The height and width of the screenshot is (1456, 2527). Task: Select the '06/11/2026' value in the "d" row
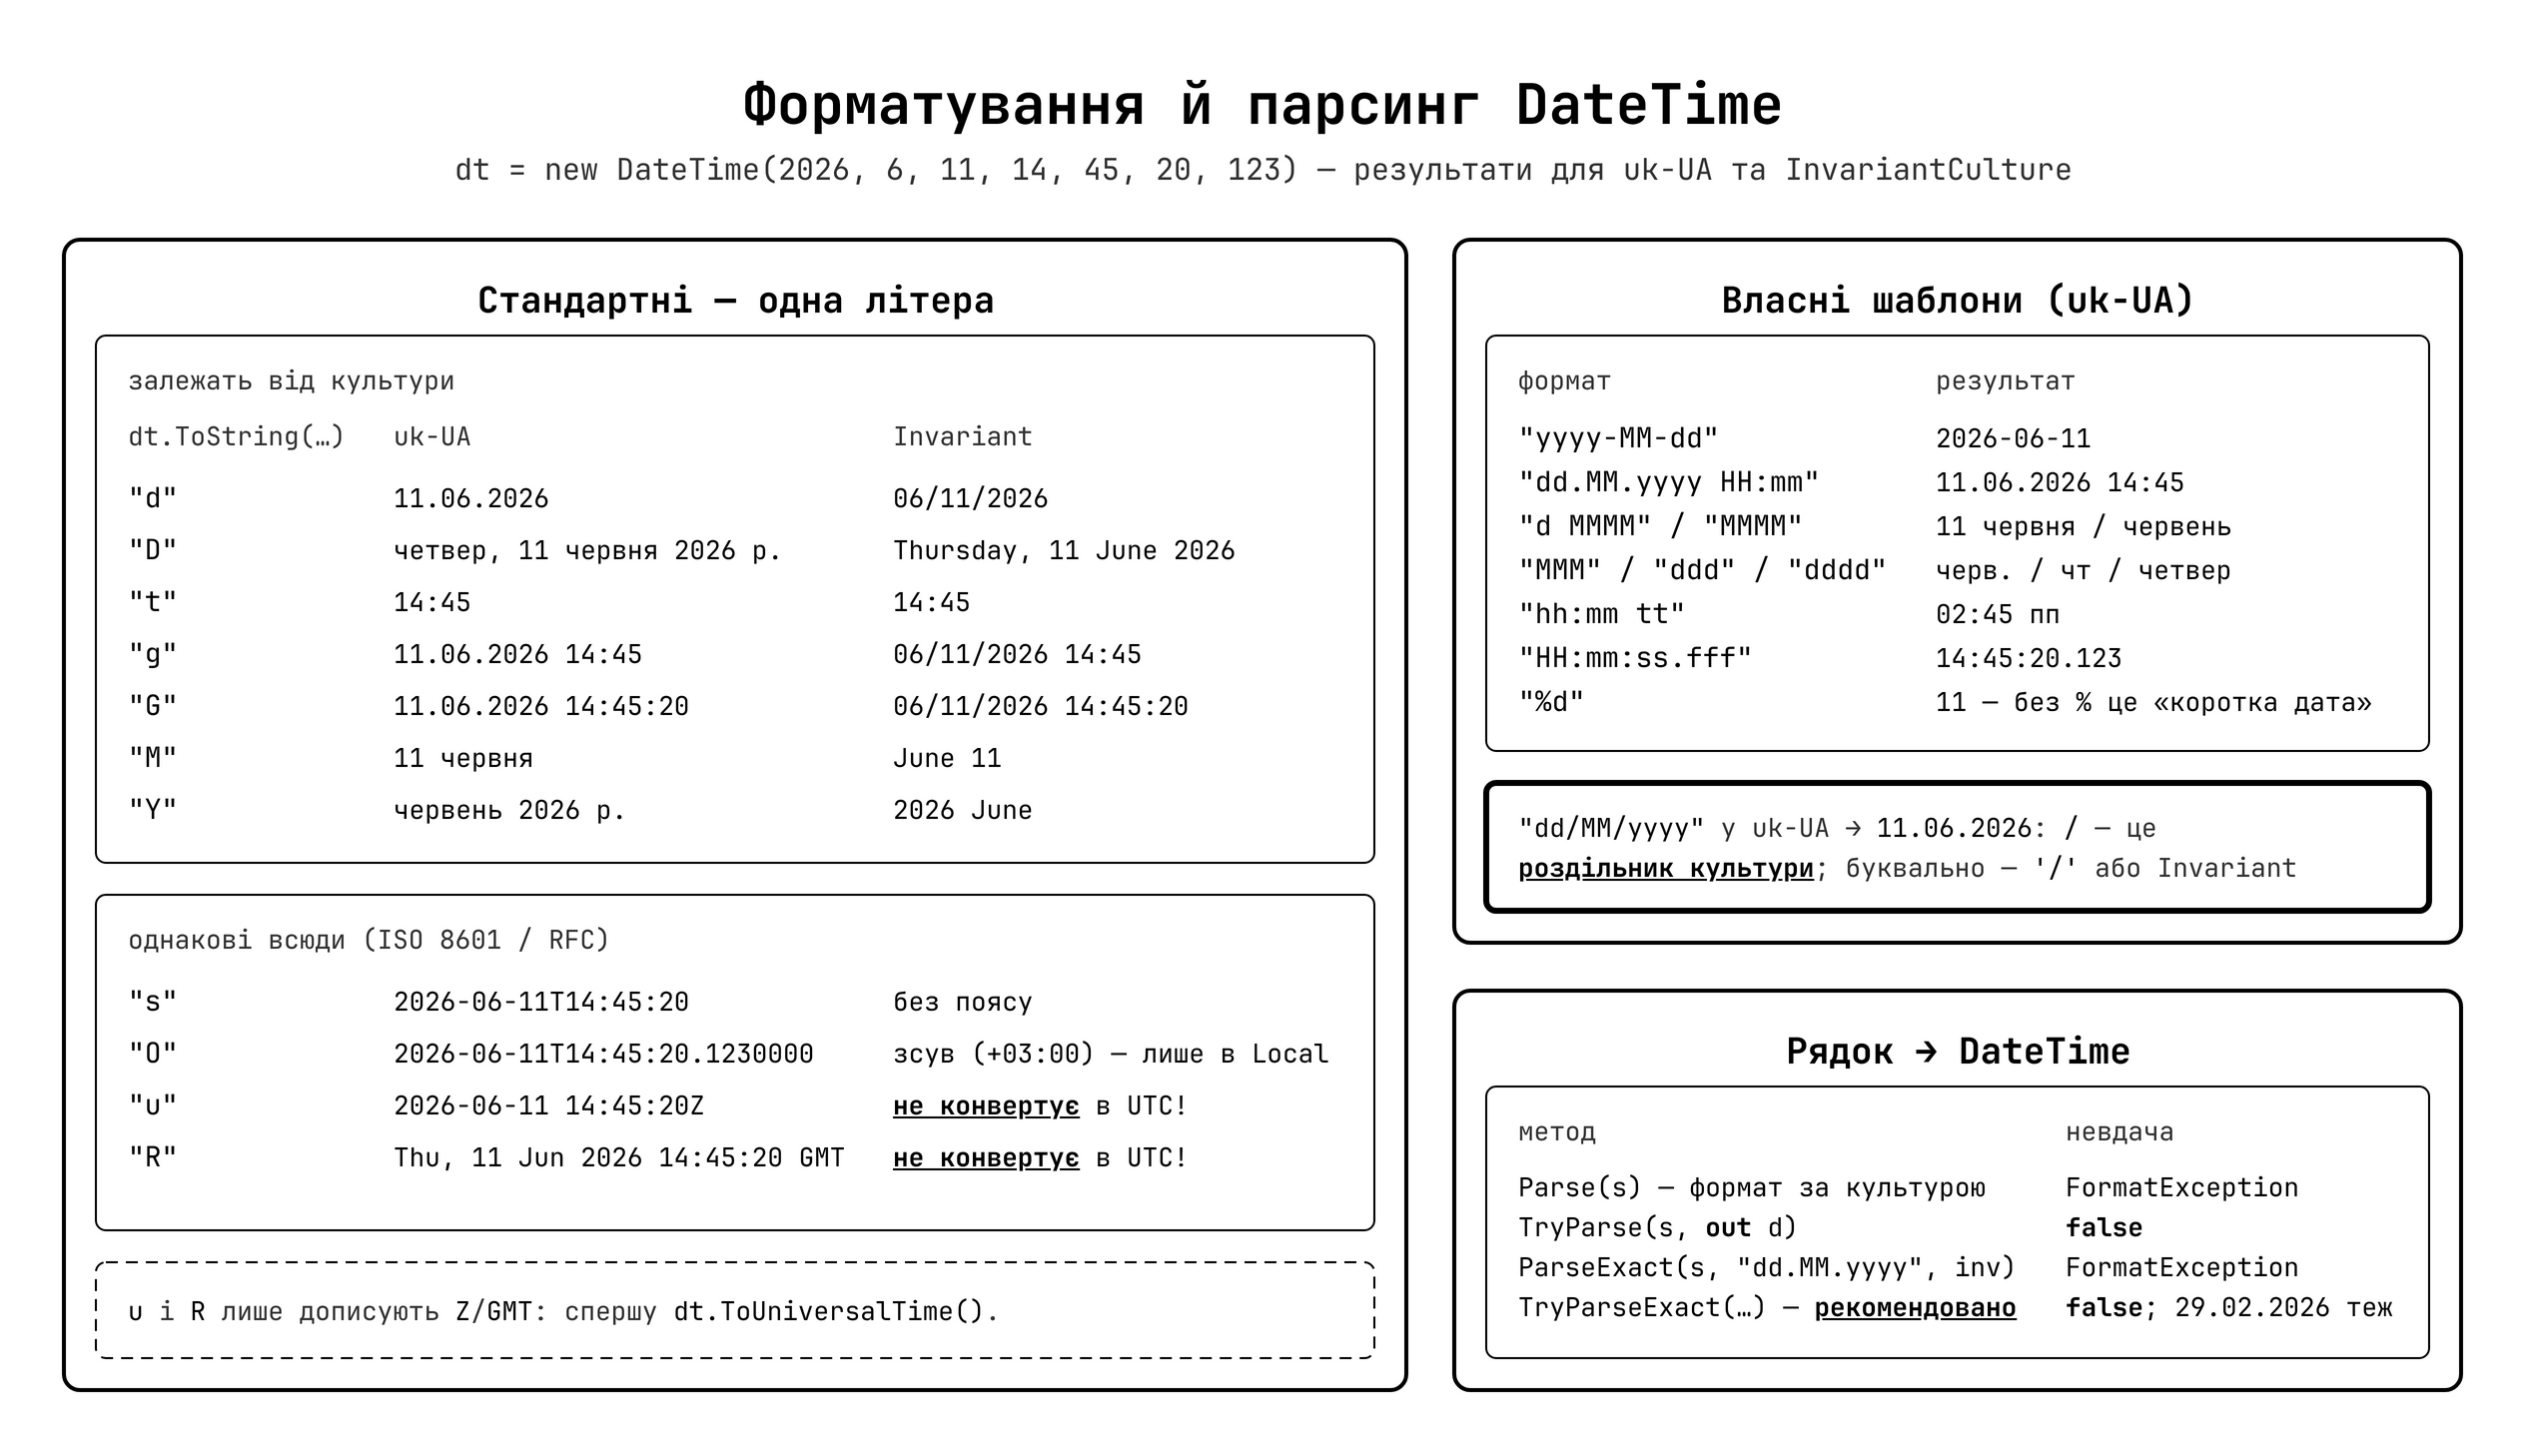click(970, 498)
